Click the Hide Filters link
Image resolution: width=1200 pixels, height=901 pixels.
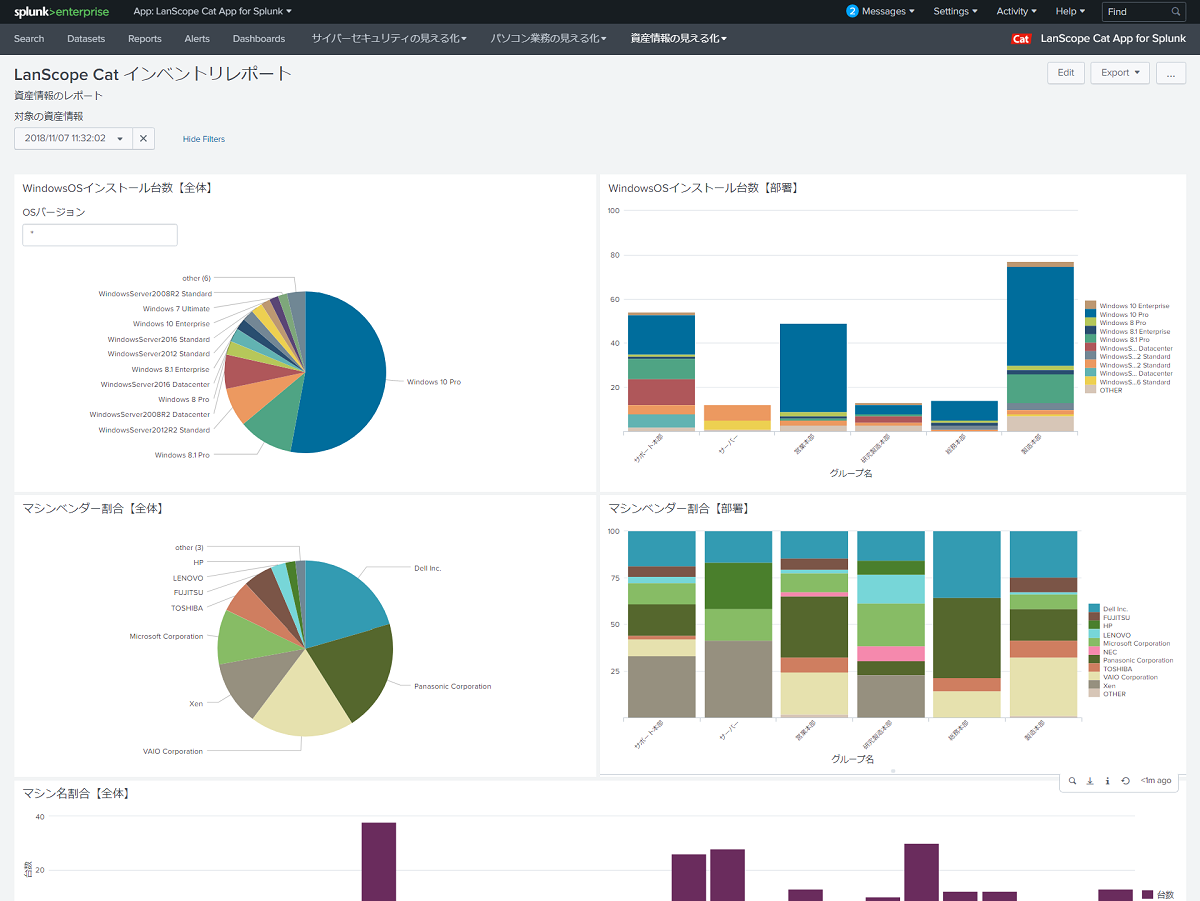(204, 139)
